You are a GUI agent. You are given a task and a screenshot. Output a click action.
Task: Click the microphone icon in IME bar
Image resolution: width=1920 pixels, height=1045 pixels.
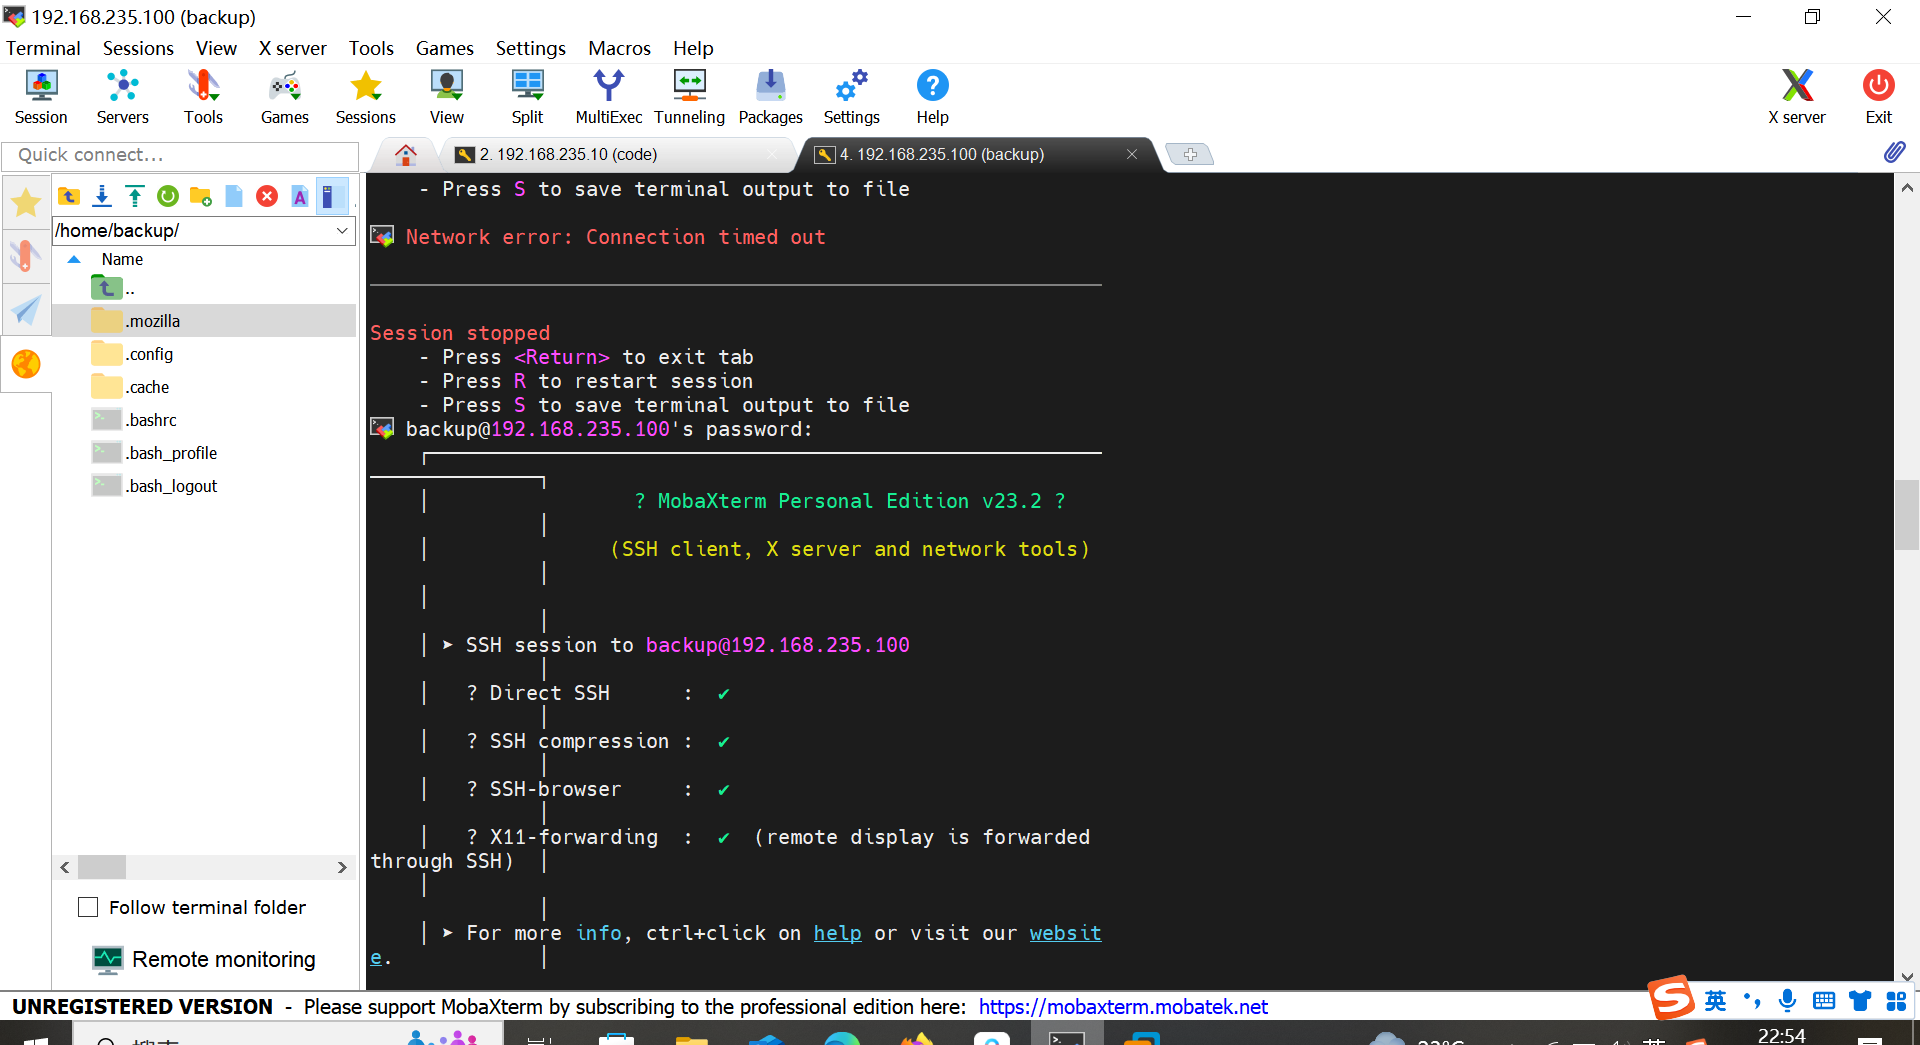1788,1000
